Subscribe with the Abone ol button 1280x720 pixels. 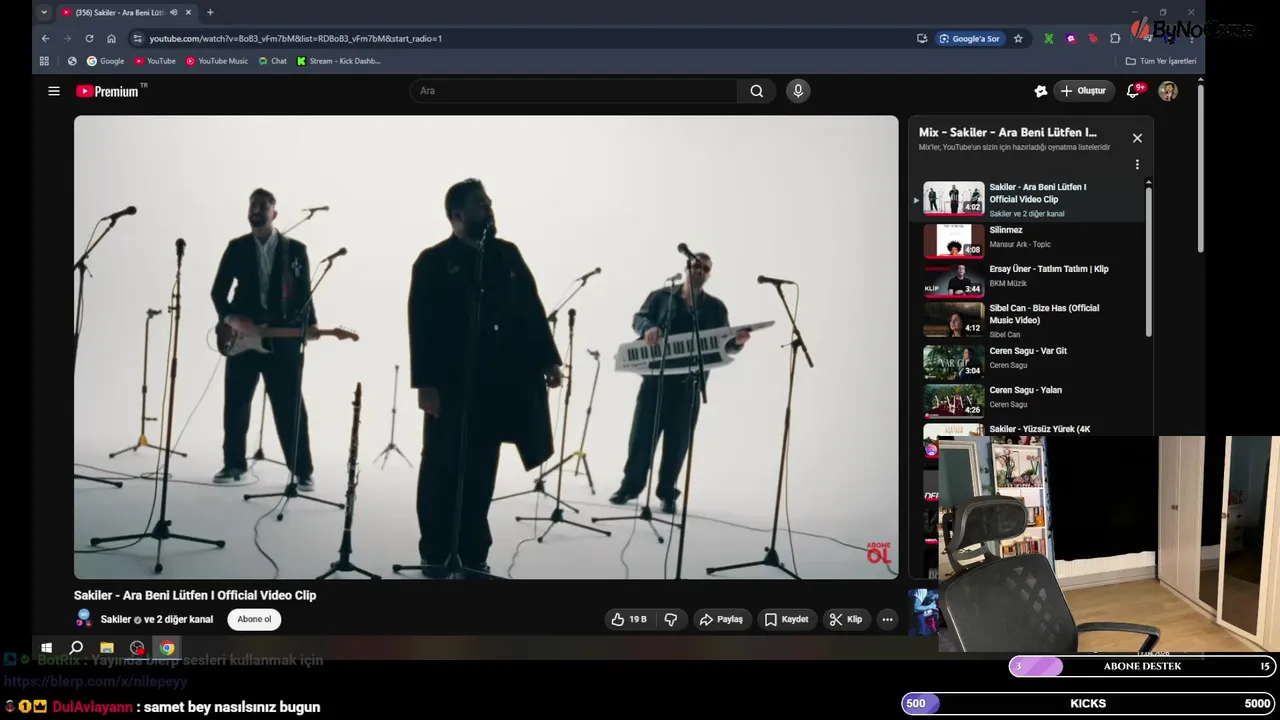click(254, 620)
